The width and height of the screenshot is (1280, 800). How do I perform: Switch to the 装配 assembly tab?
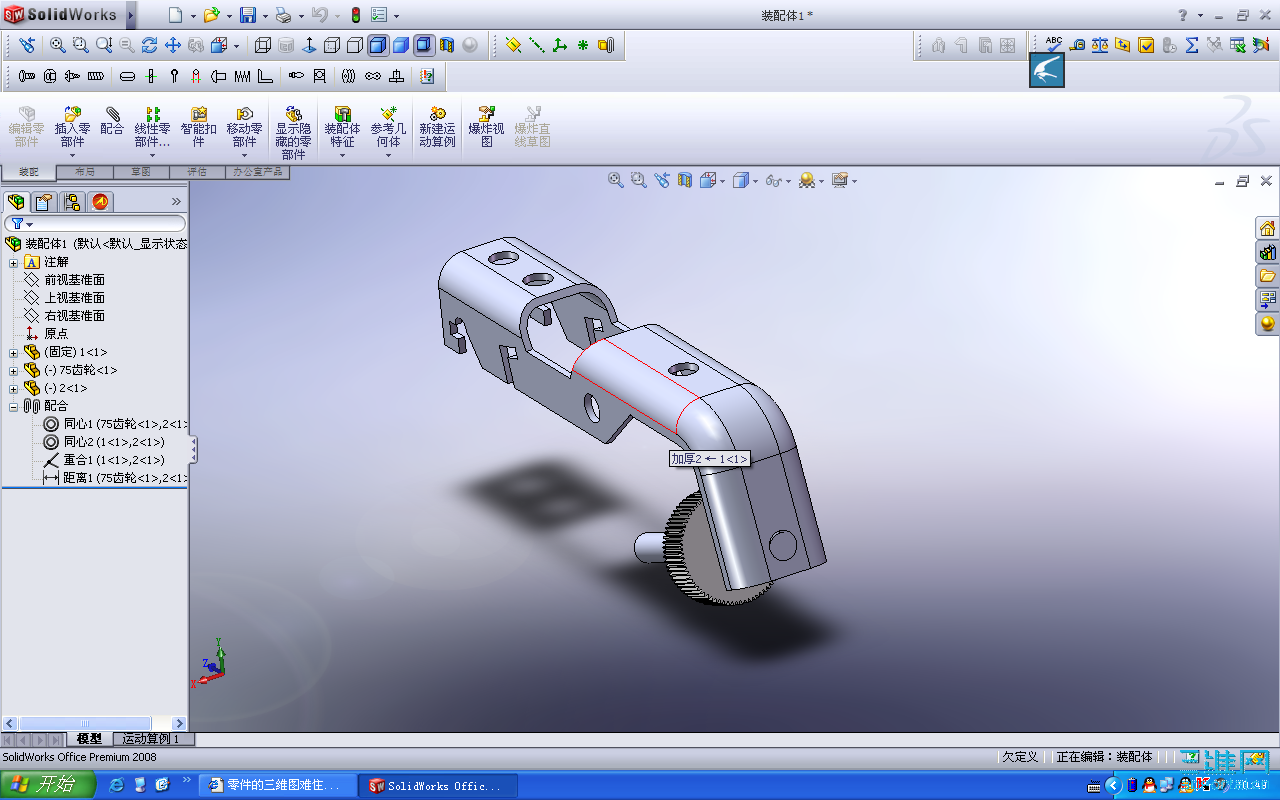(29, 172)
